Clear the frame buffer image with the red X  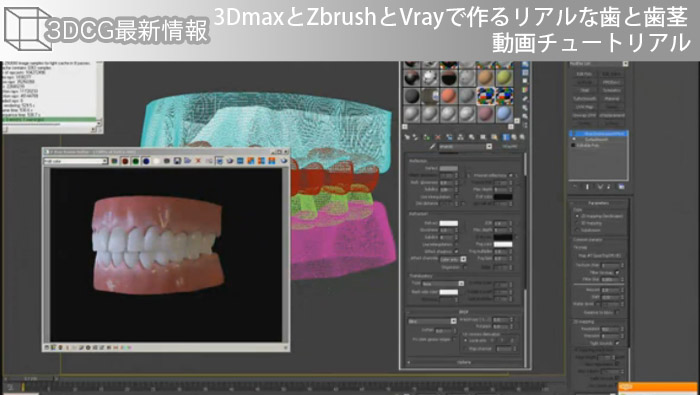pos(198,161)
